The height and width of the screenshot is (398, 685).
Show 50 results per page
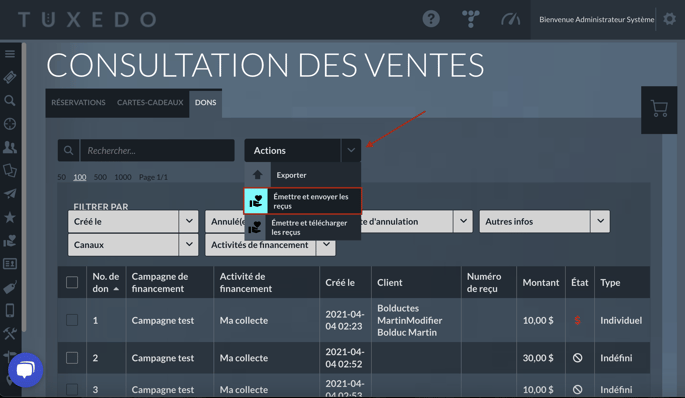pyautogui.click(x=62, y=177)
